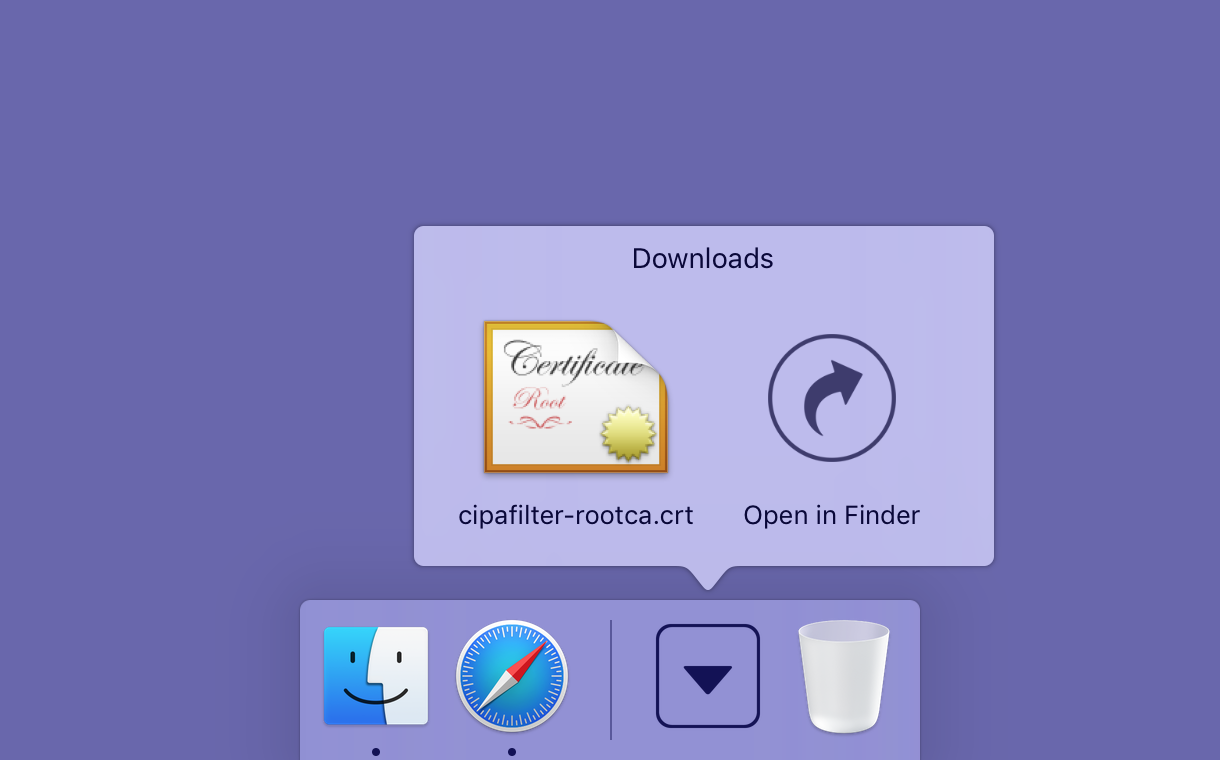Screen dimensions: 1220x760
Task: Click the cipafilter-rootca.crt file name label
Action: point(576,514)
